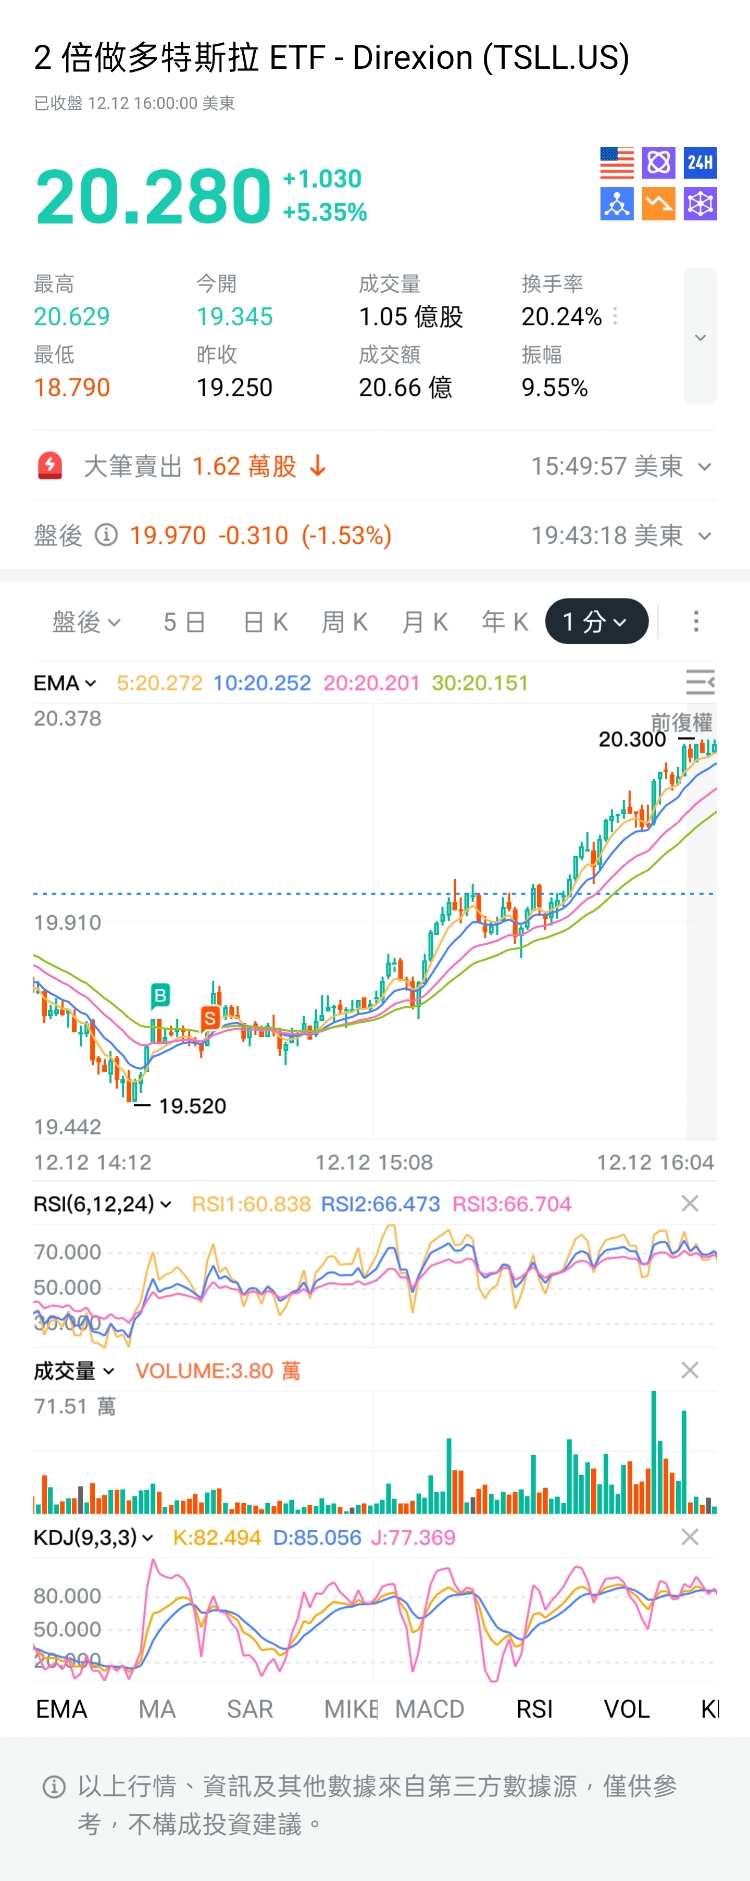Switch to the 5日 chart
Viewport: 750px width, 1881px height.
pyautogui.click(x=184, y=622)
